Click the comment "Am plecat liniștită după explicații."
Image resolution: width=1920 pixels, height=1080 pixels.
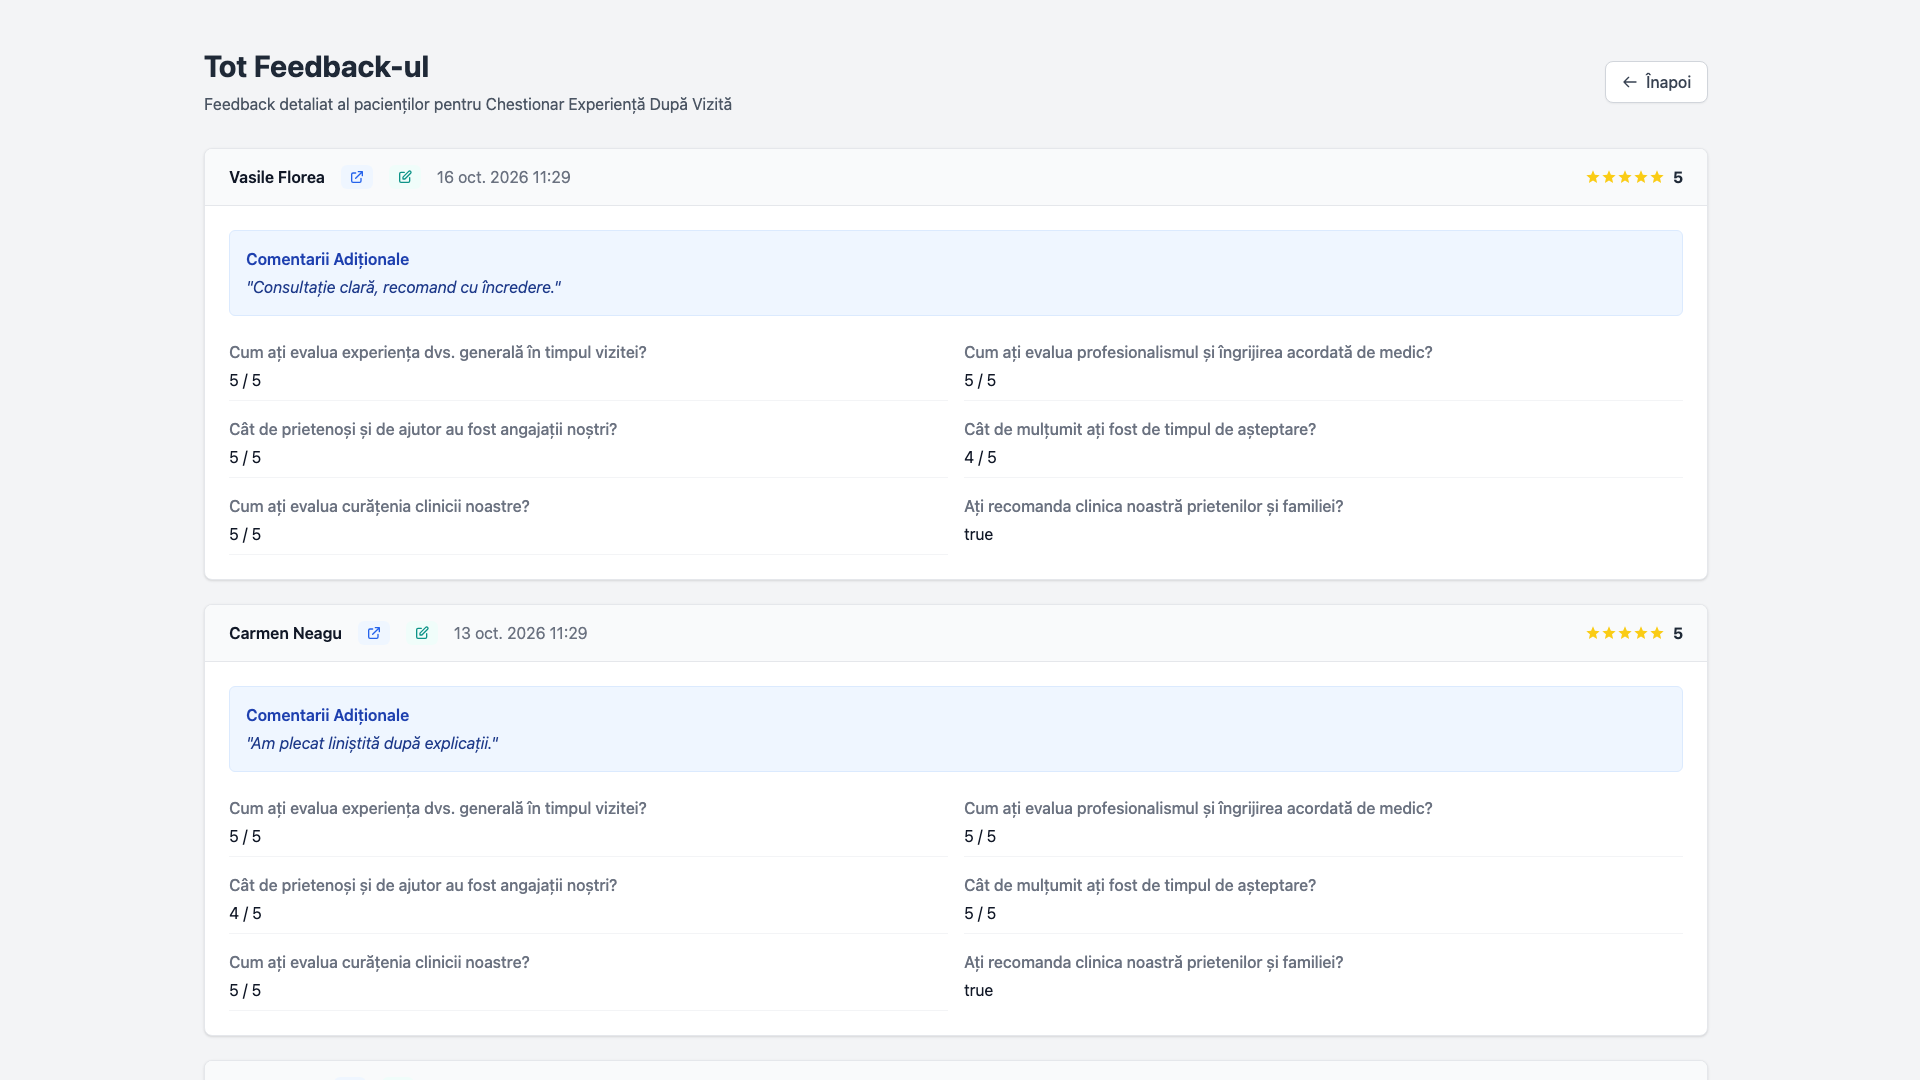pos(372,743)
